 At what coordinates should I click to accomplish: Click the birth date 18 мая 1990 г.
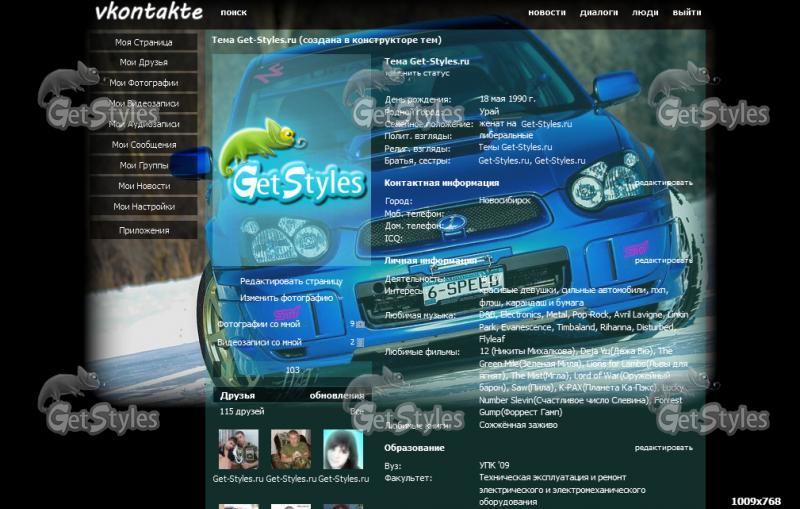507,99
